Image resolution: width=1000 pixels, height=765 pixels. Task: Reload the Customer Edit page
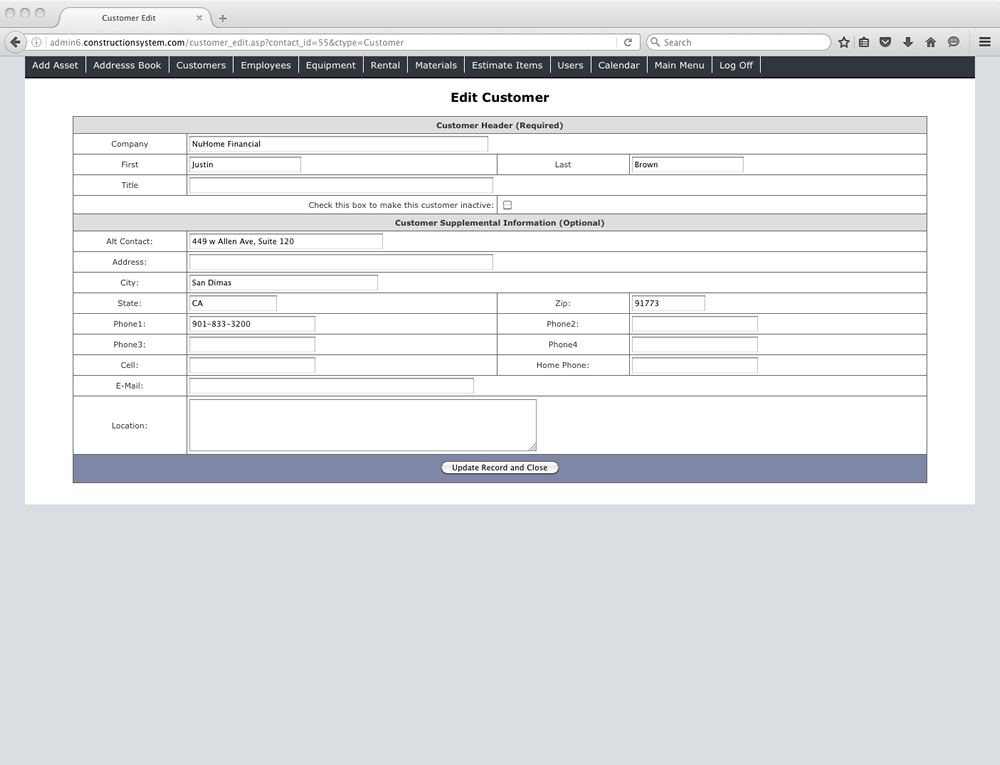coord(628,42)
